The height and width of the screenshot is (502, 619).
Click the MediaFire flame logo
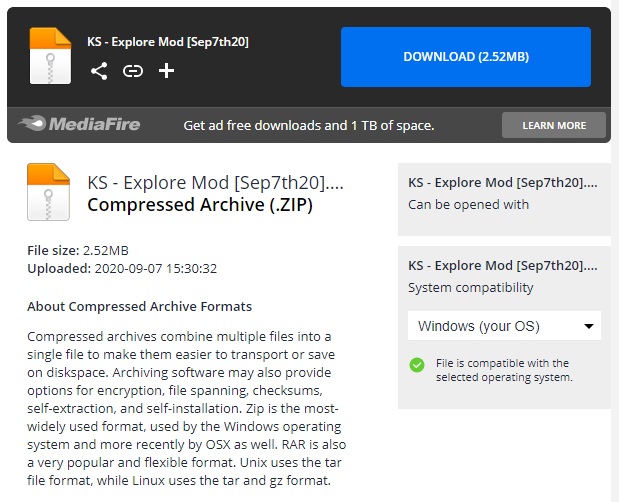[x=32, y=125]
